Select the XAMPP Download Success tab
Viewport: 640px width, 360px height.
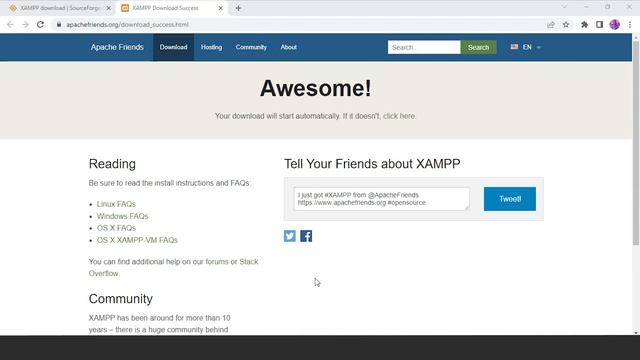pyautogui.click(x=171, y=8)
